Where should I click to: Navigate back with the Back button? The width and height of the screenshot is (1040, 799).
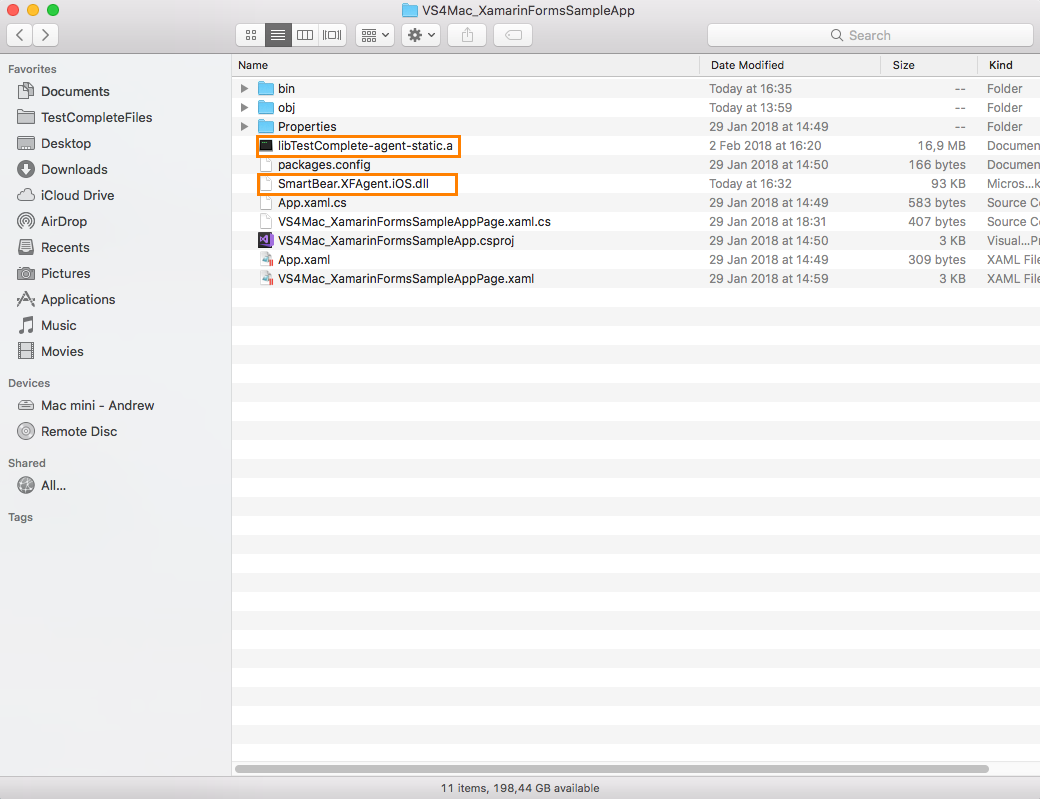point(19,34)
